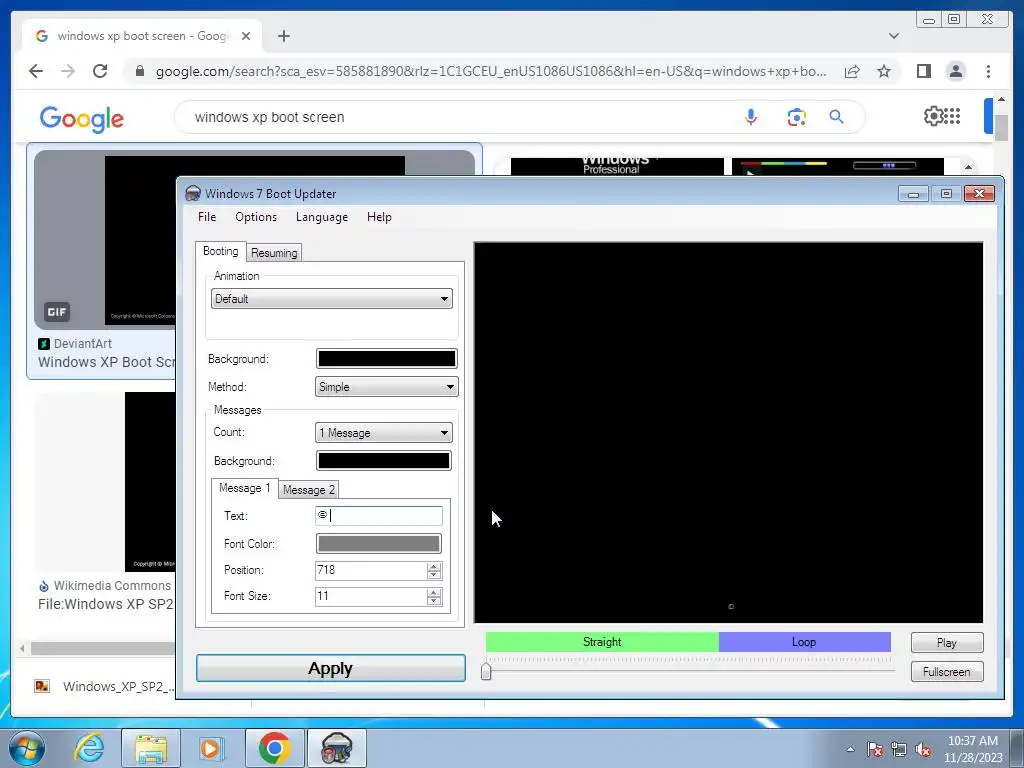Click the green Straight segment

point(602,642)
